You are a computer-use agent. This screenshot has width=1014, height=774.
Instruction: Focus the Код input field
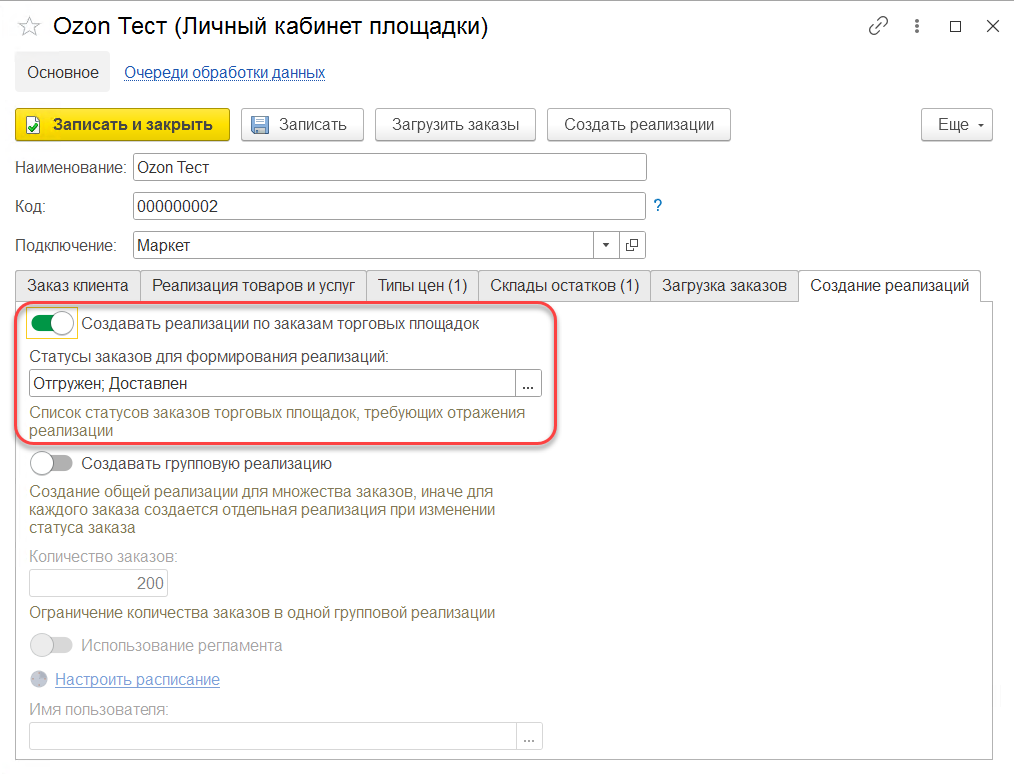tap(389, 206)
